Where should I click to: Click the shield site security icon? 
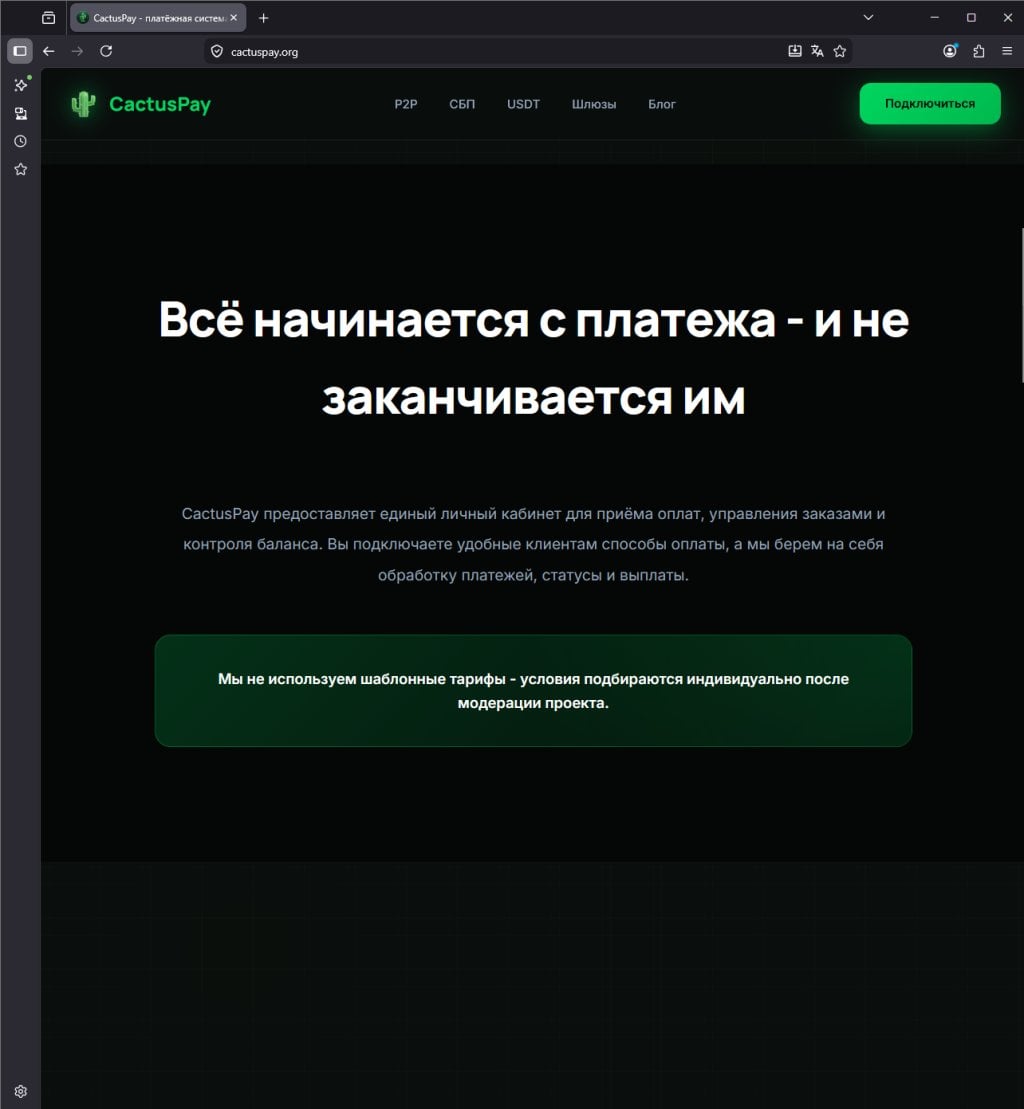click(x=217, y=51)
